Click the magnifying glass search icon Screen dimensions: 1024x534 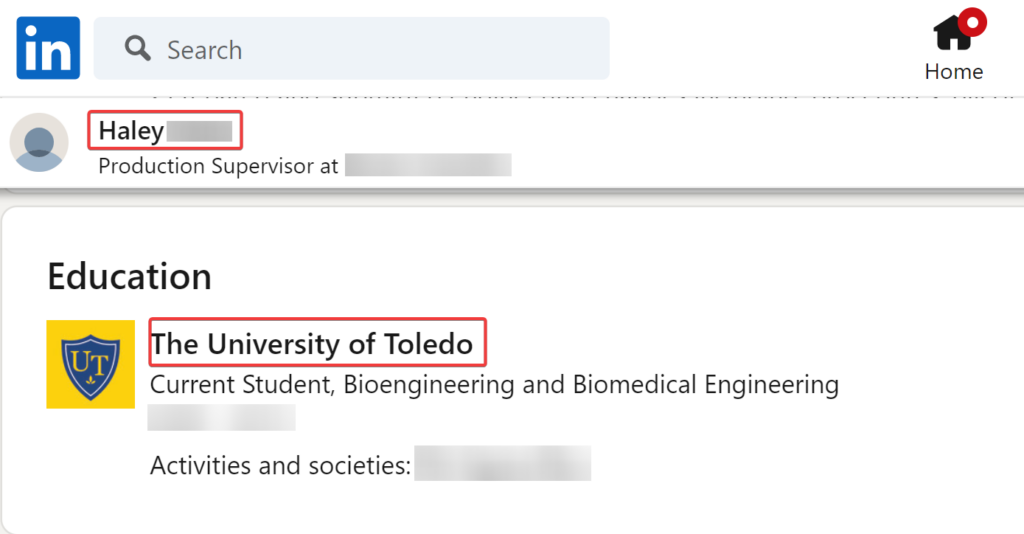tap(138, 49)
